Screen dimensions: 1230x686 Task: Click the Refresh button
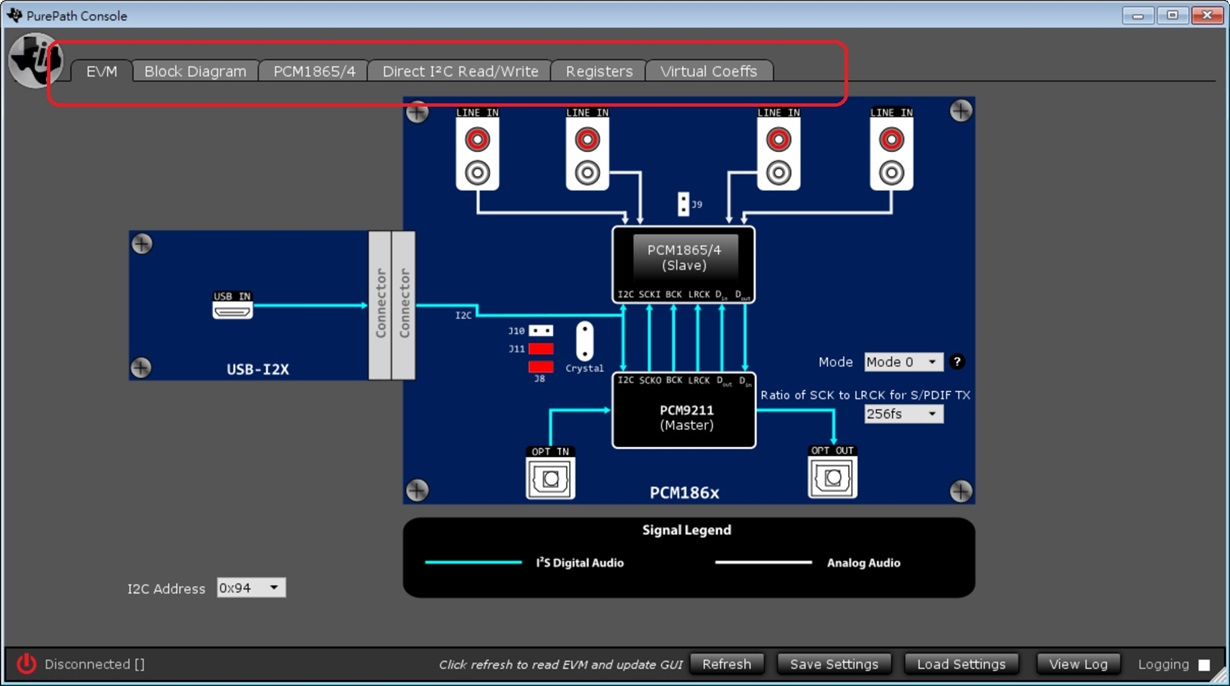pyautogui.click(x=727, y=664)
